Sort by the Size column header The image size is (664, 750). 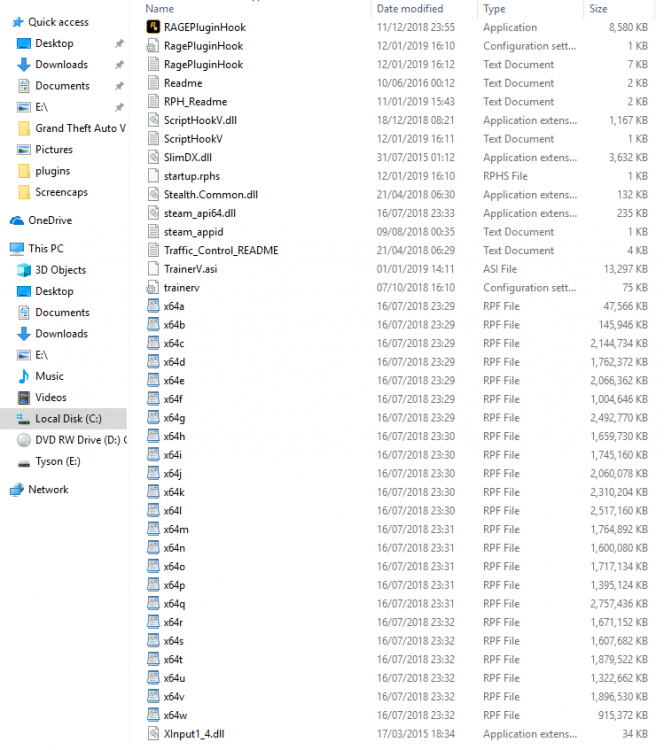tap(598, 9)
